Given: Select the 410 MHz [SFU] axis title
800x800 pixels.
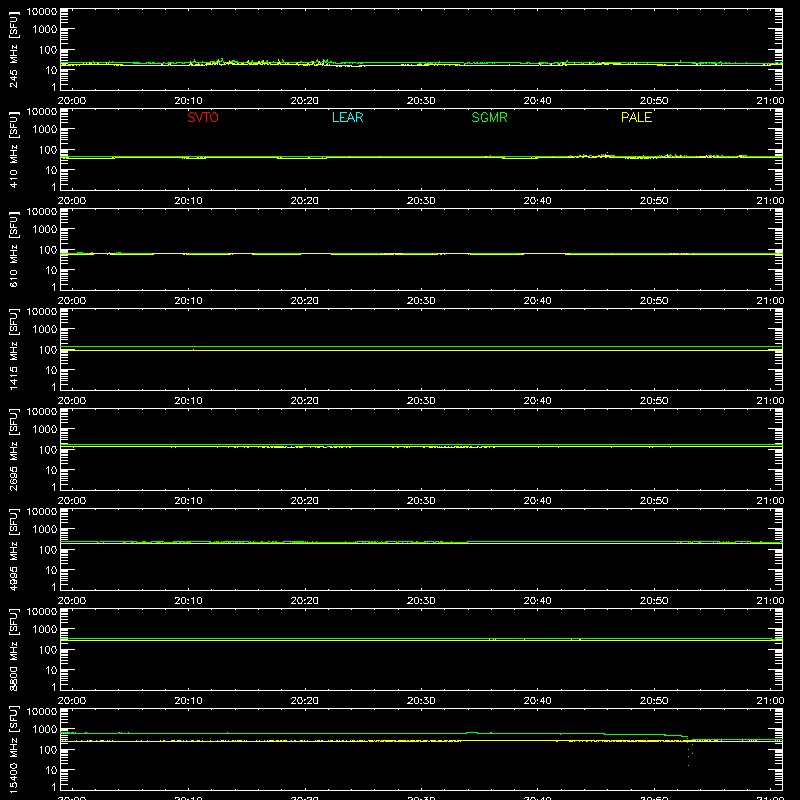Looking at the screenshot, I should pyautogui.click(x=14, y=149).
